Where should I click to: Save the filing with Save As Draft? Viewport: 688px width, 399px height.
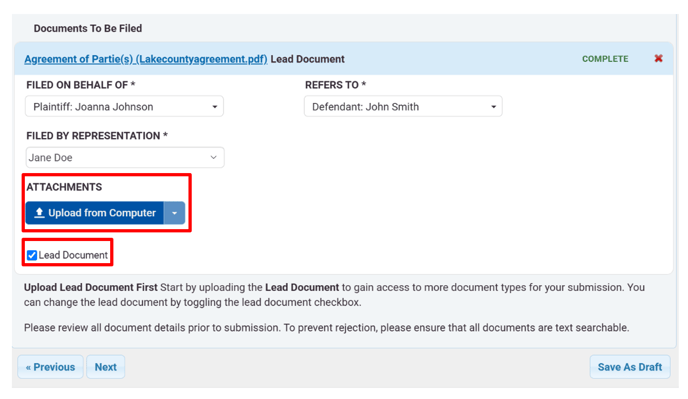click(630, 367)
